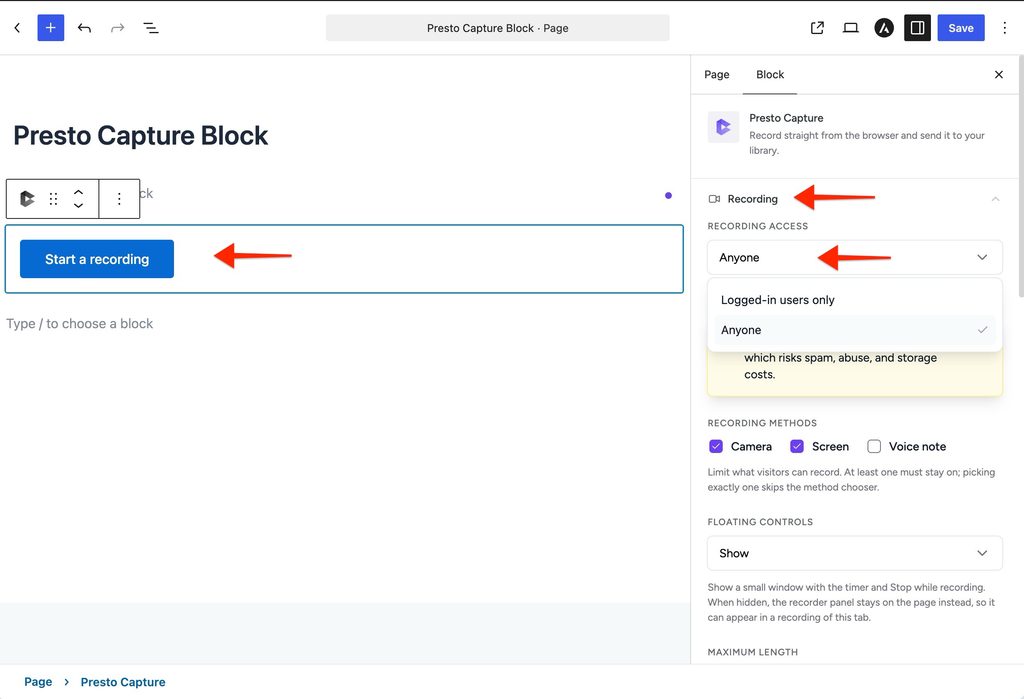Choose Logged-in users only option
This screenshot has width=1024, height=699.
[x=855, y=300]
